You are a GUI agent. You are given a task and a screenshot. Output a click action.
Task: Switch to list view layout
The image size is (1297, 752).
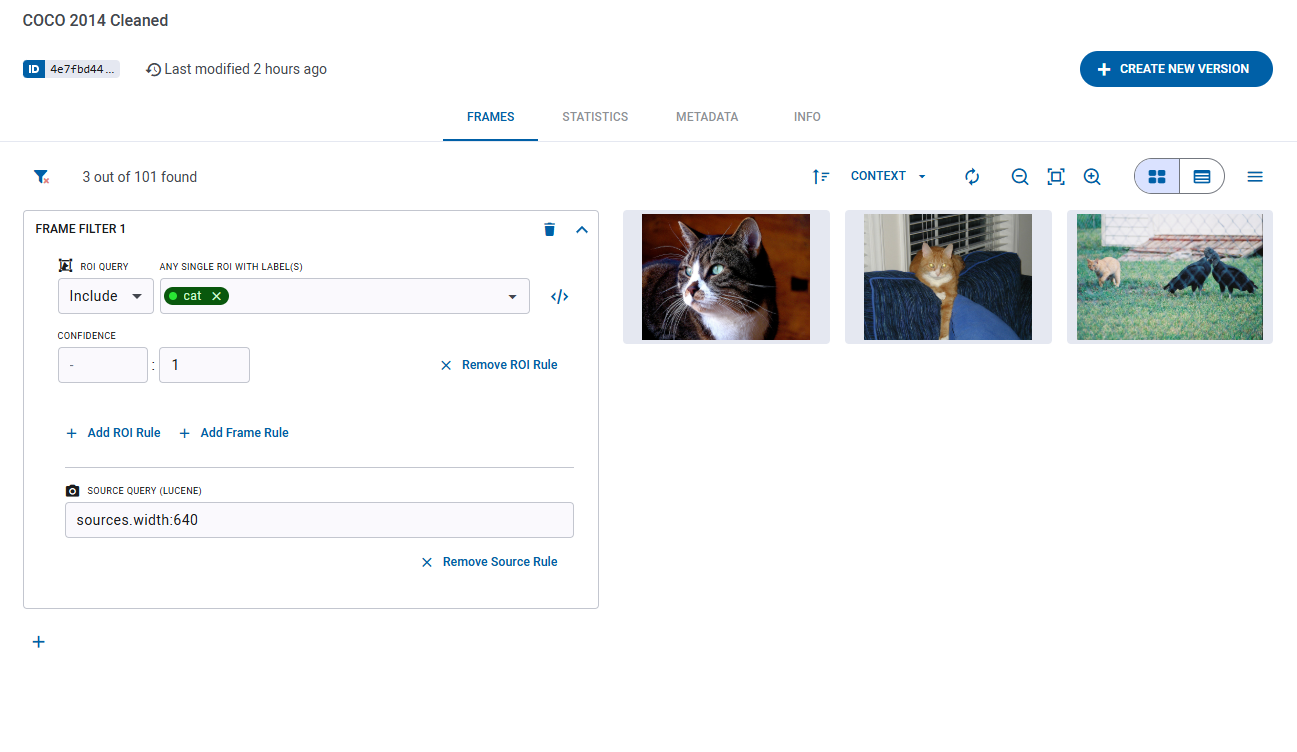point(1201,175)
